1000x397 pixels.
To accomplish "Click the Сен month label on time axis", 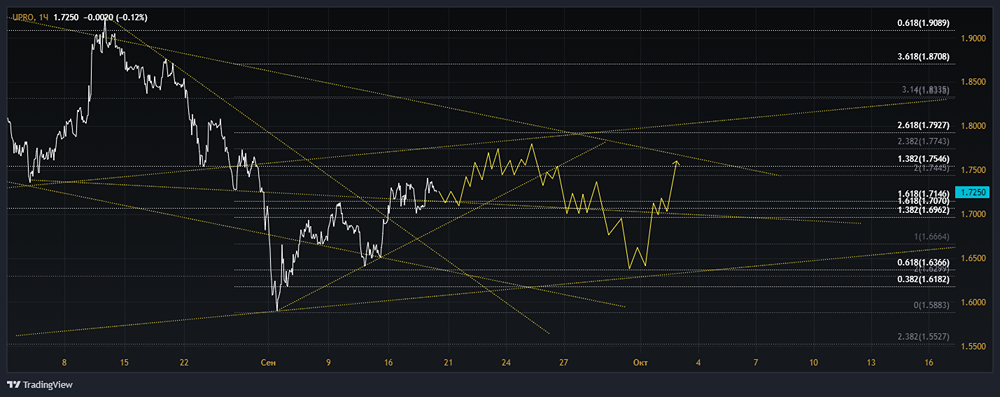I will [x=268, y=363].
